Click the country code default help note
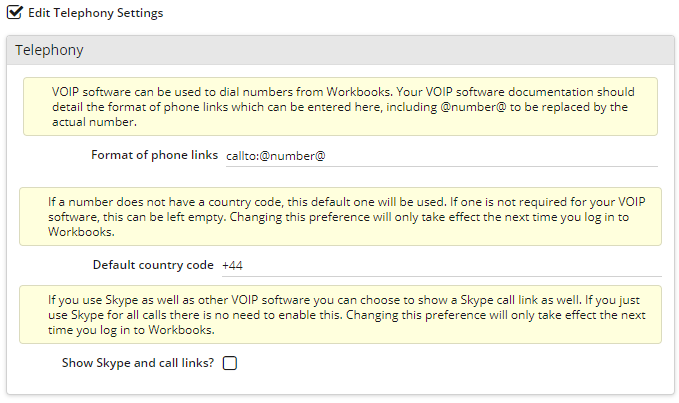This screenshot has height=403, width=679. click(x=340, y=216)
